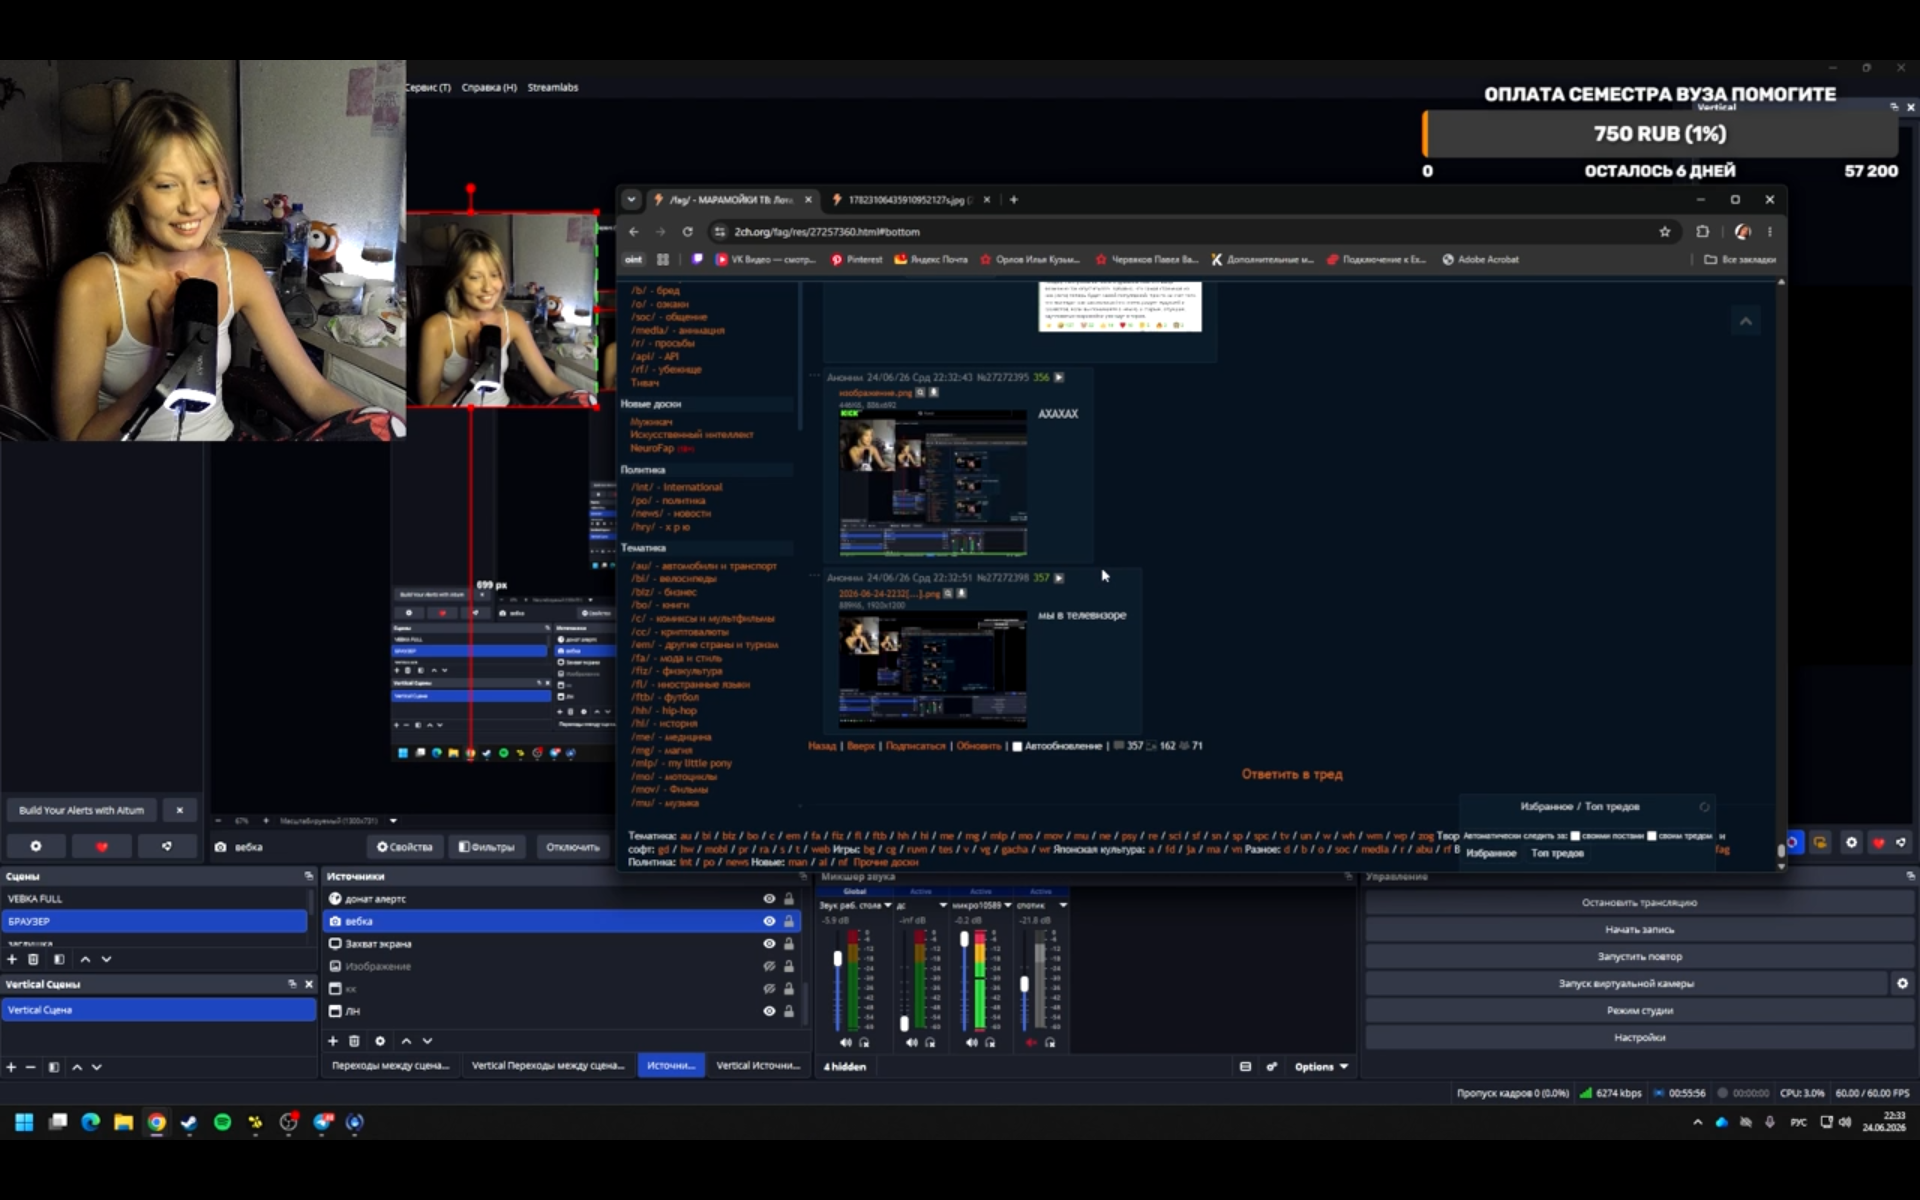
Task: Hide the вебка source
Action: [769, 921]
